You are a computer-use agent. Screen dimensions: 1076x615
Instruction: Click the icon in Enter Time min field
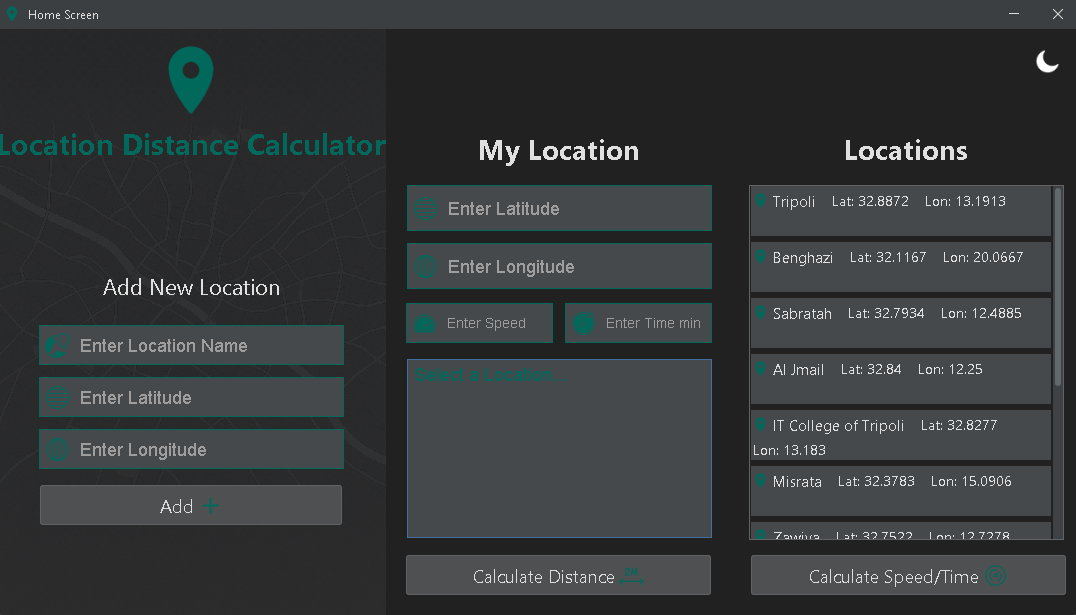584,323
